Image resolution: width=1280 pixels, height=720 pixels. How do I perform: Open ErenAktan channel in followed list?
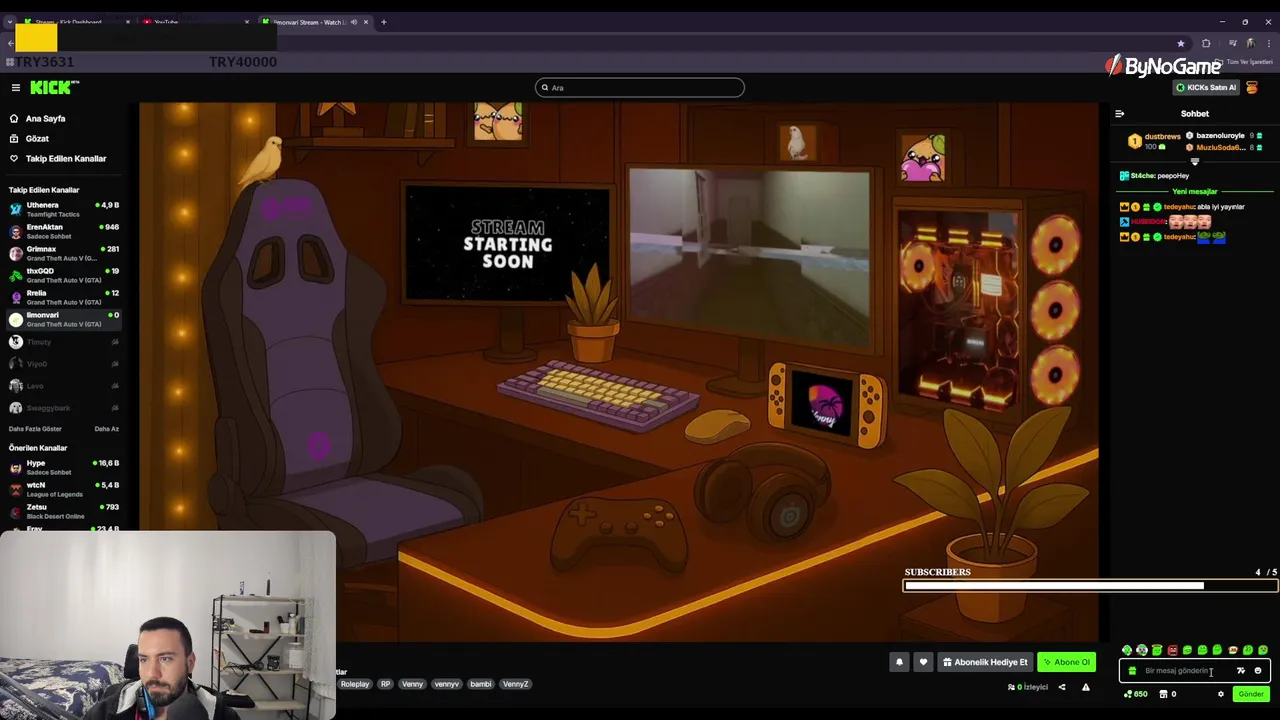tap(63, 231)
